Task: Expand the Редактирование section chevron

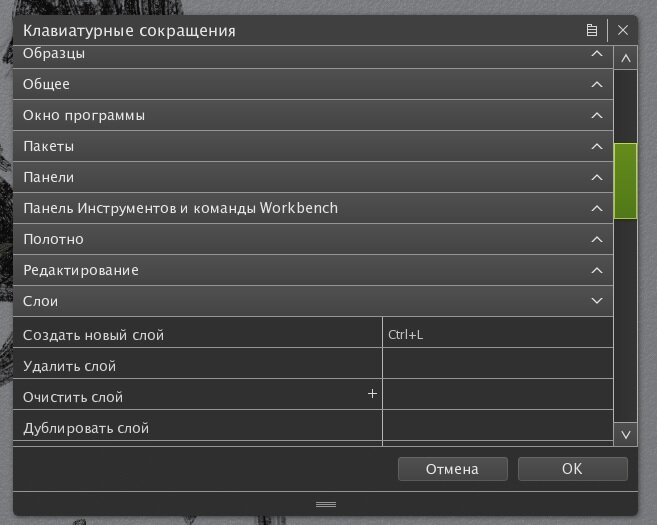Action: (x=597, y=271)
